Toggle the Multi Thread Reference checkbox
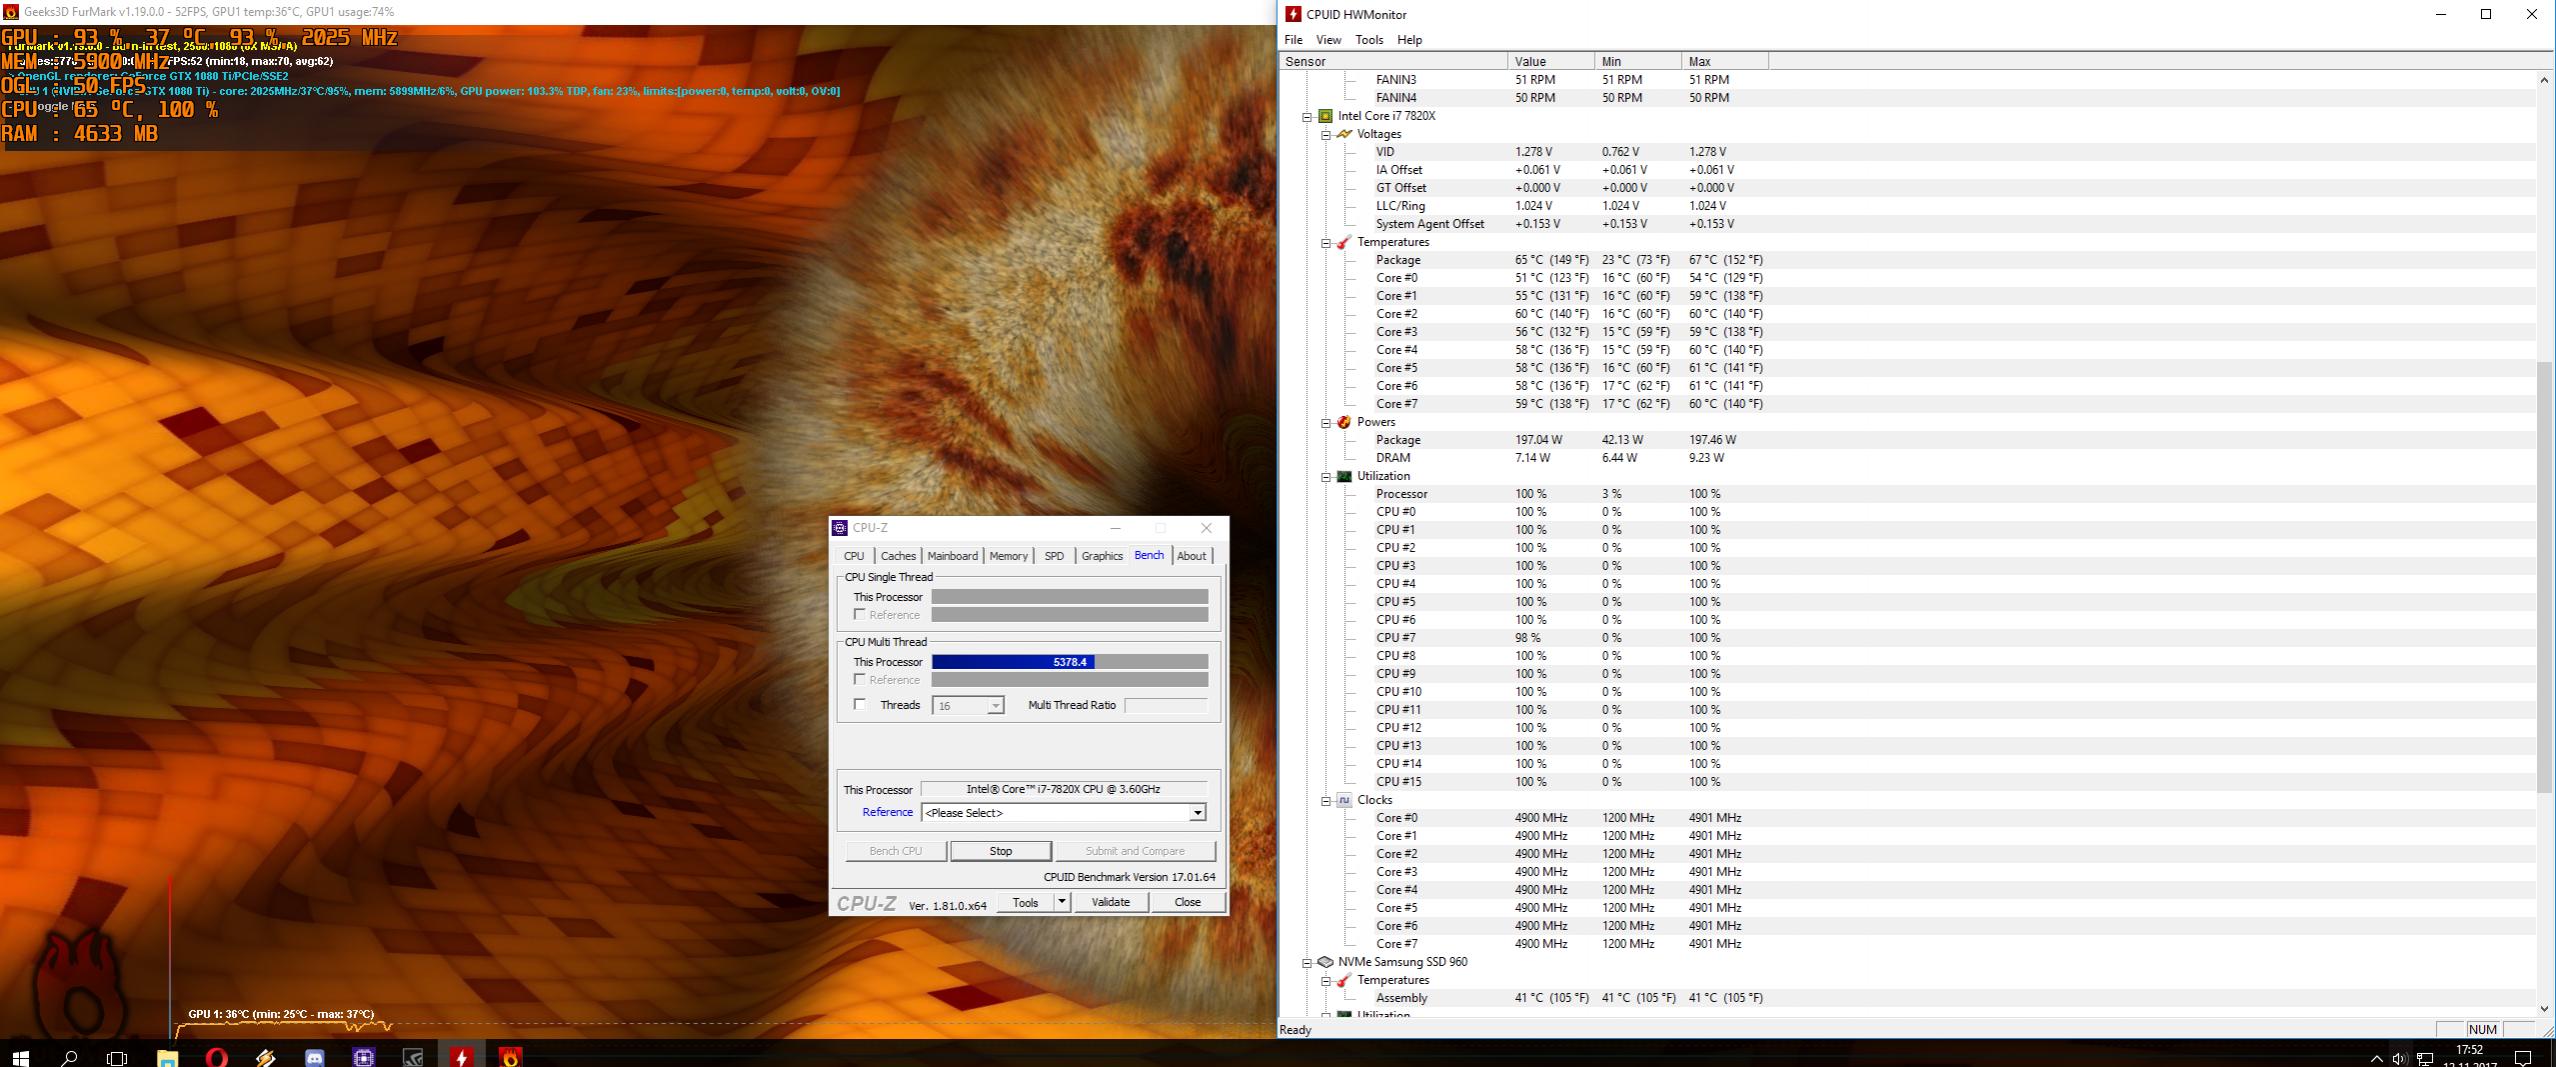 point(859,680)
